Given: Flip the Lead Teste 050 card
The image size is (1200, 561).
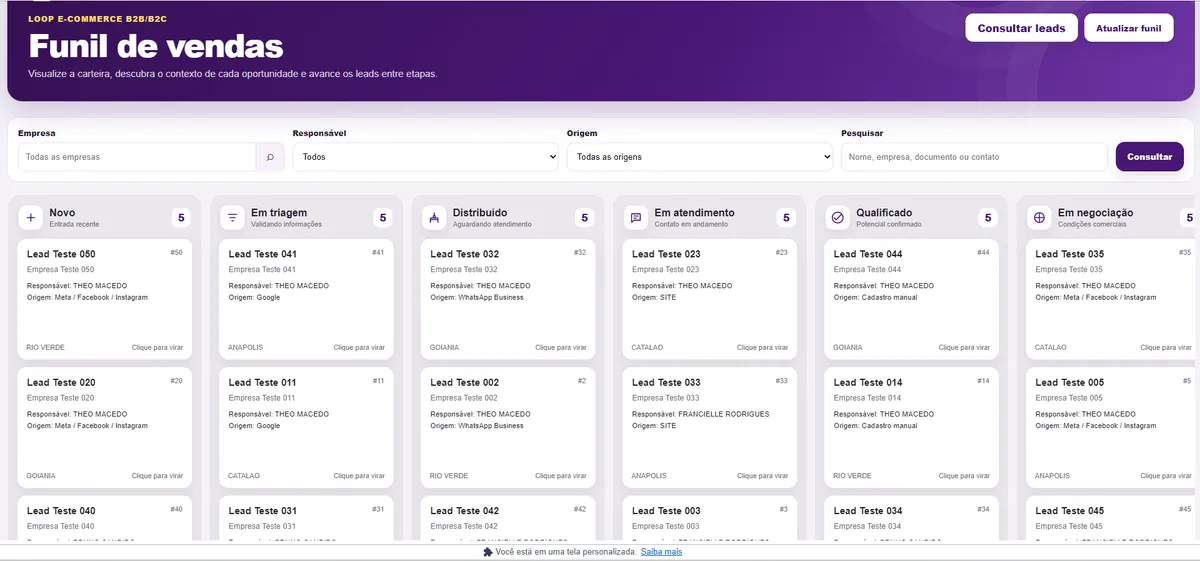Looking at the screenshot, I should 105,299.
